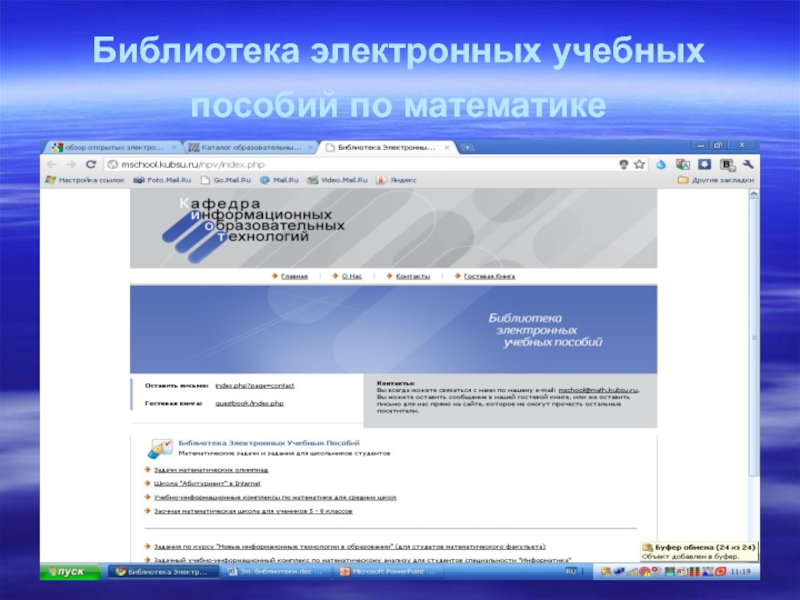
Task: Click the 'Буфер обмена (24 из 24)' notification
Action: pyautogui.click(x=698, y=551)
